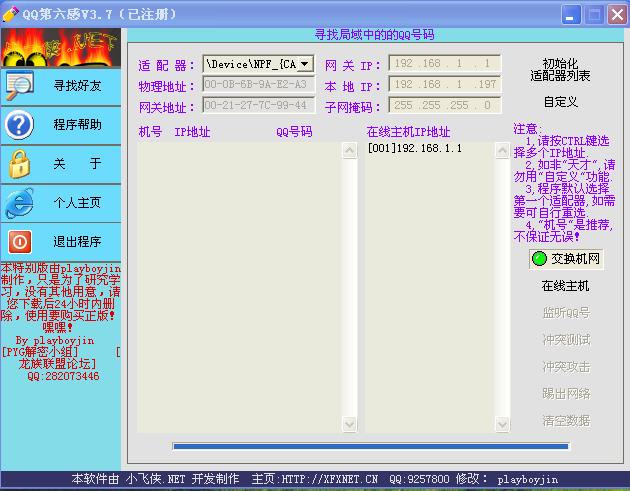Click the down arrow of QQ list scrollbar
The width and height of the screenshot is (630, 491).
point(350,424)
